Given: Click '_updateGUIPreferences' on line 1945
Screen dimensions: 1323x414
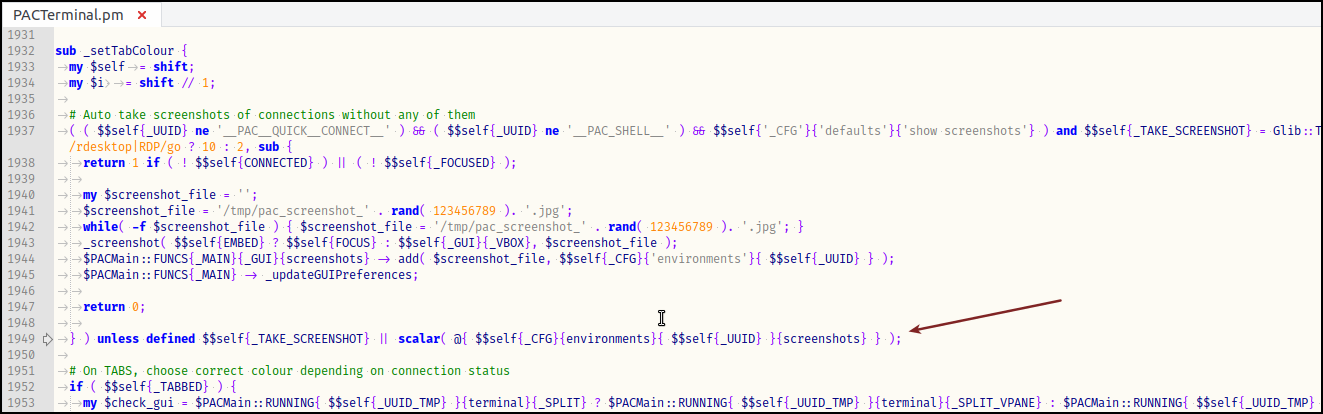Looking at the screenshot, I should tap(339, 274).
